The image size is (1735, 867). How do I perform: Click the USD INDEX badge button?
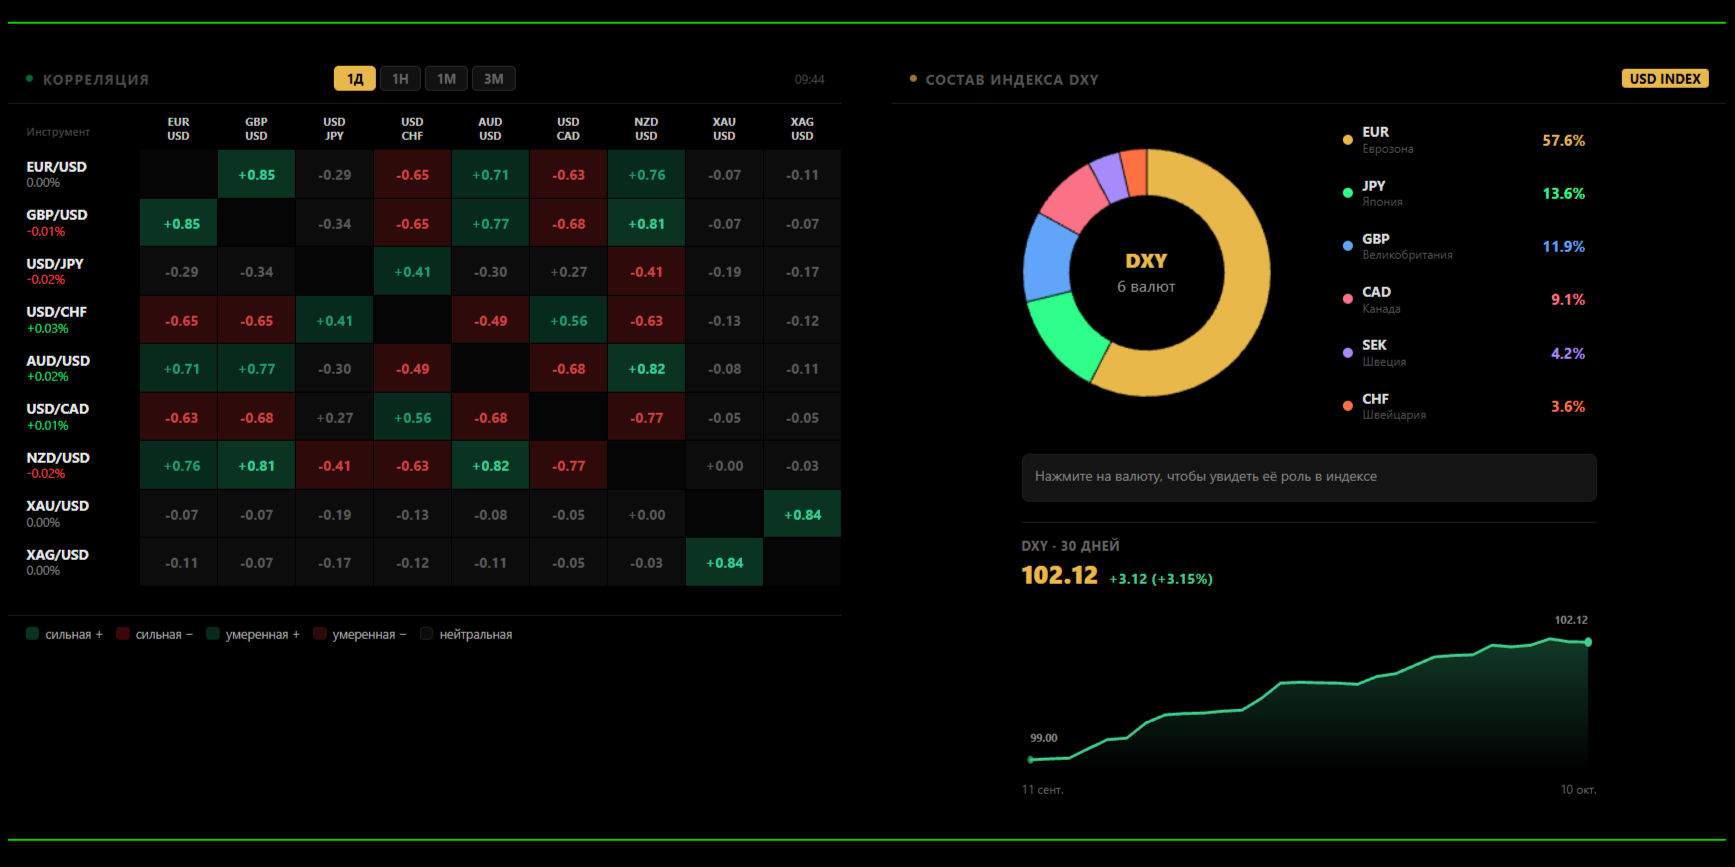[1665, 79]
